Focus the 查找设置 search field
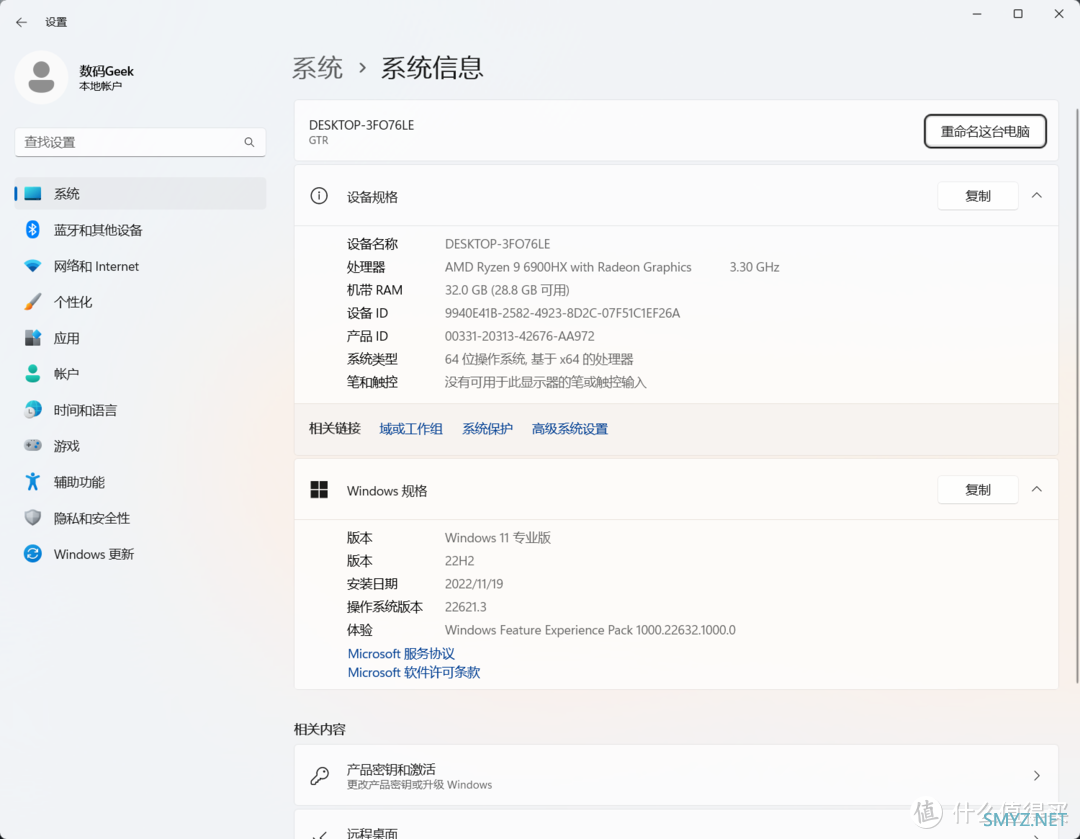Image resolution: width=1080 pixels, height=839 pixels. tap(140, 142)
